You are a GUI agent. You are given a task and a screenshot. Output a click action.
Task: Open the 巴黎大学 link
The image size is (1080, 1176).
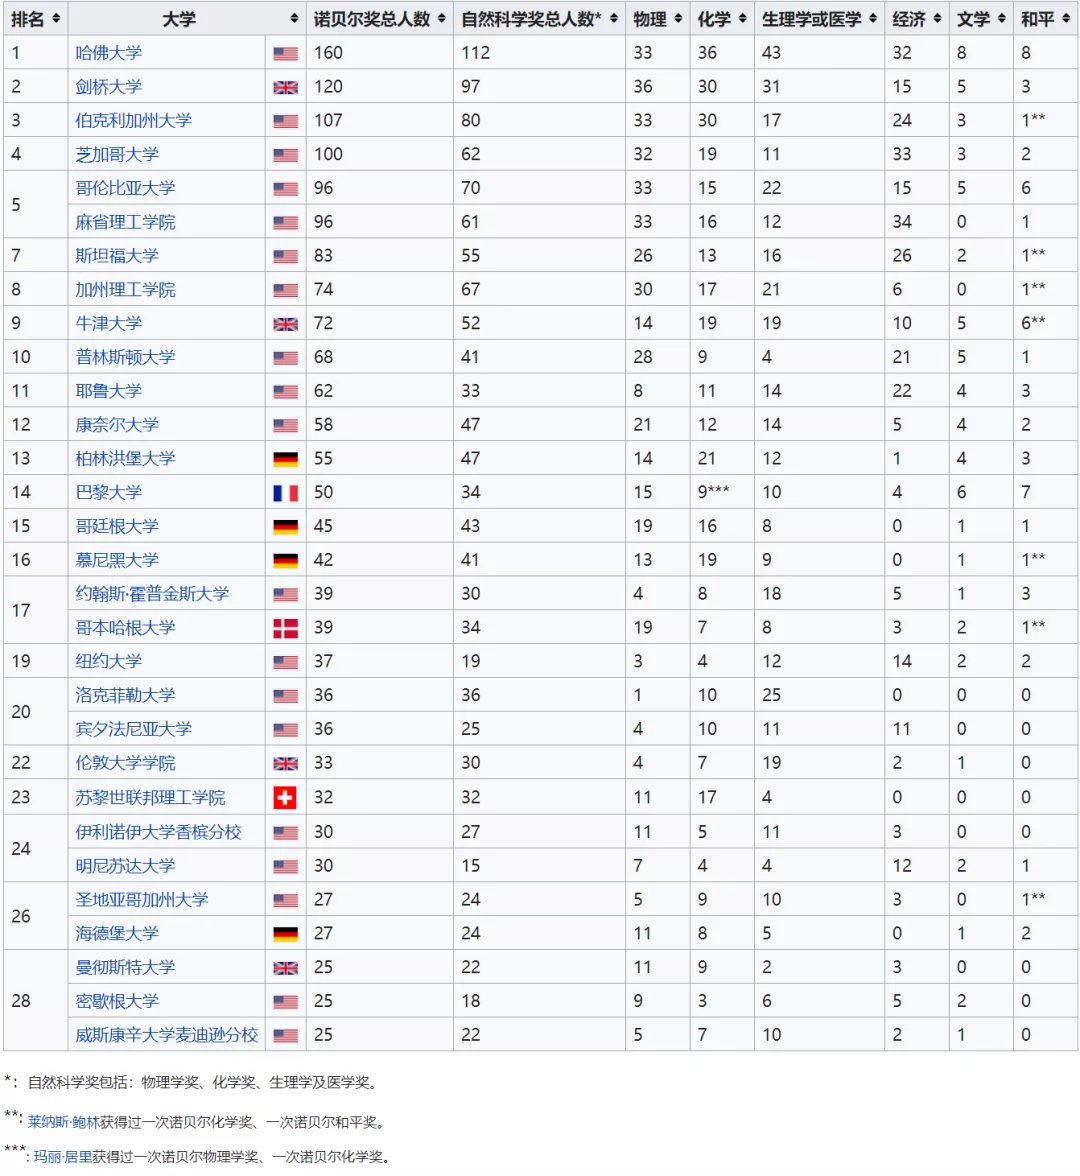pos(109,492)
